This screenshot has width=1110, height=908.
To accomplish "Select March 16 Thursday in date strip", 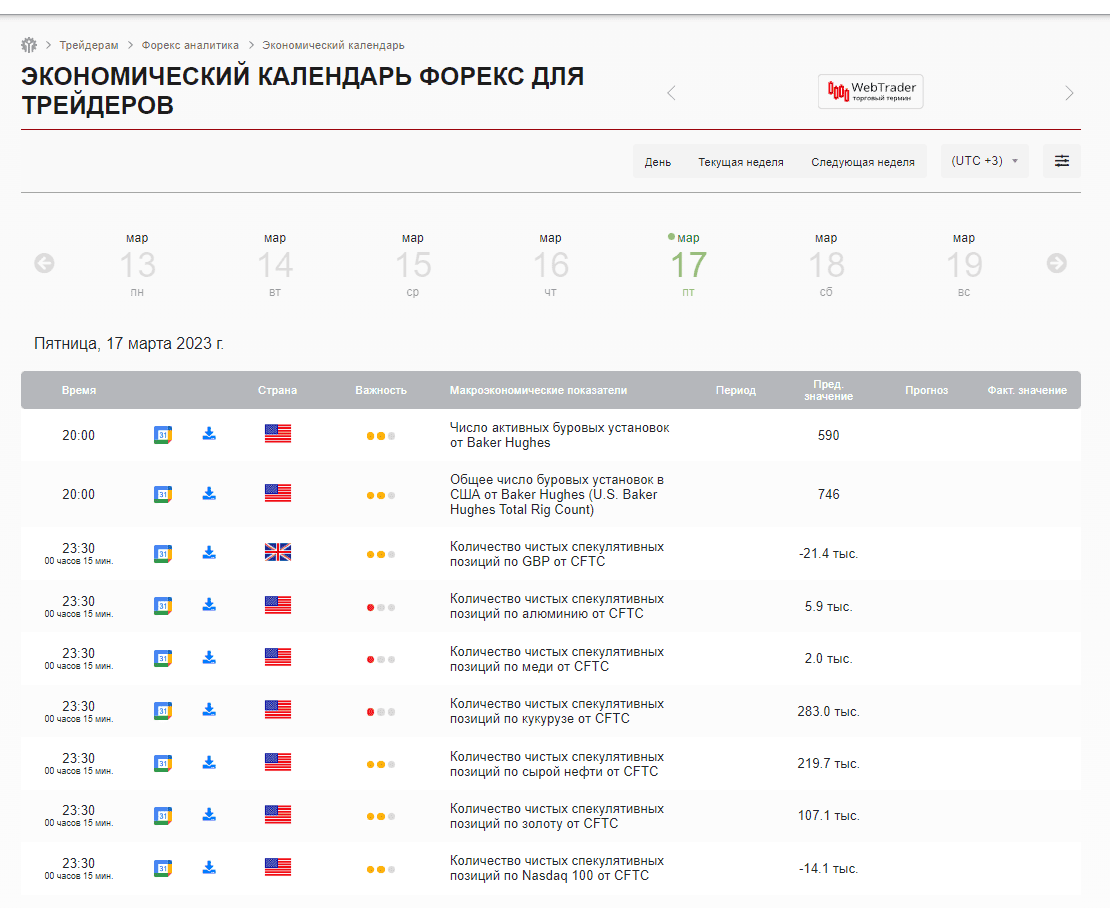I will click(551, 265).
